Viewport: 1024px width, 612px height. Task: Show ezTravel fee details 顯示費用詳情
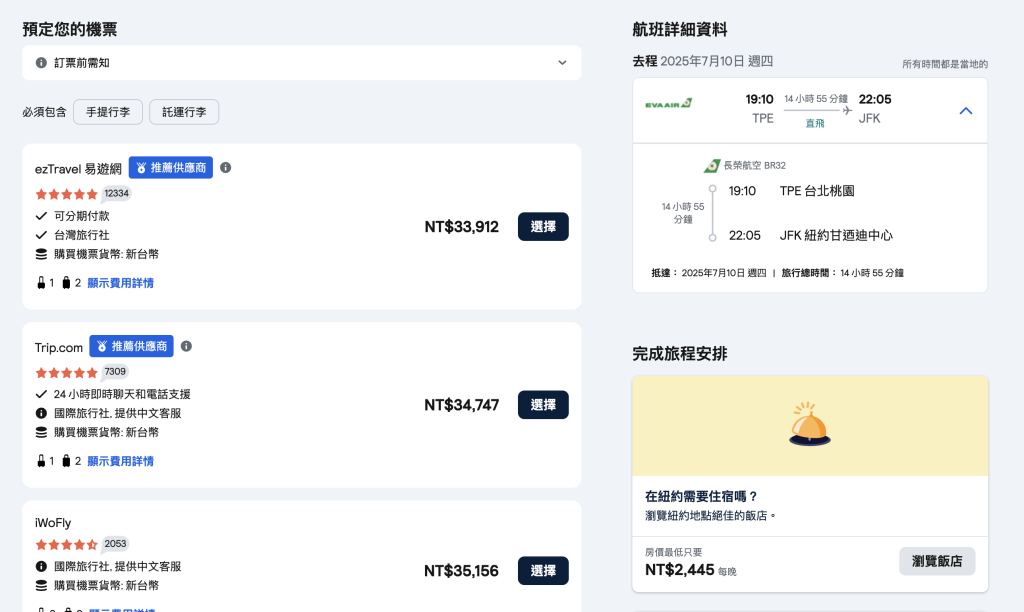[x=120, y=283]
